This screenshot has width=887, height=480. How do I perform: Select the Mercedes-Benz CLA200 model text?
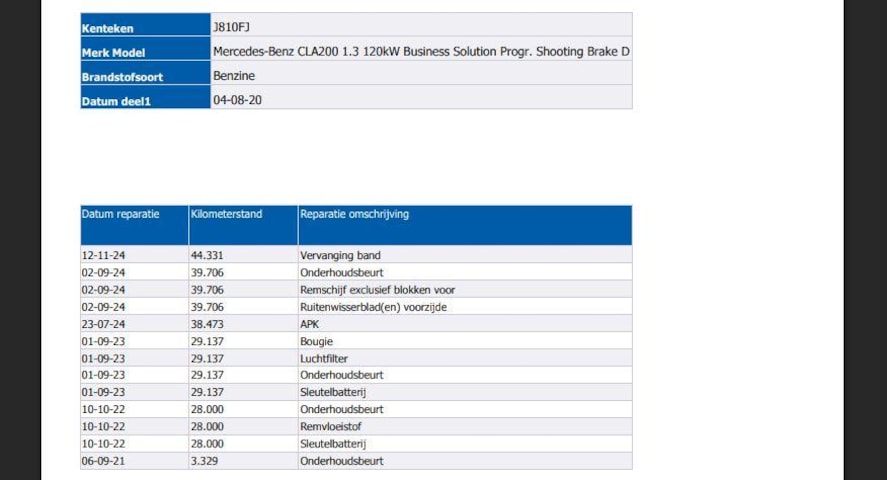pos(420,51)
